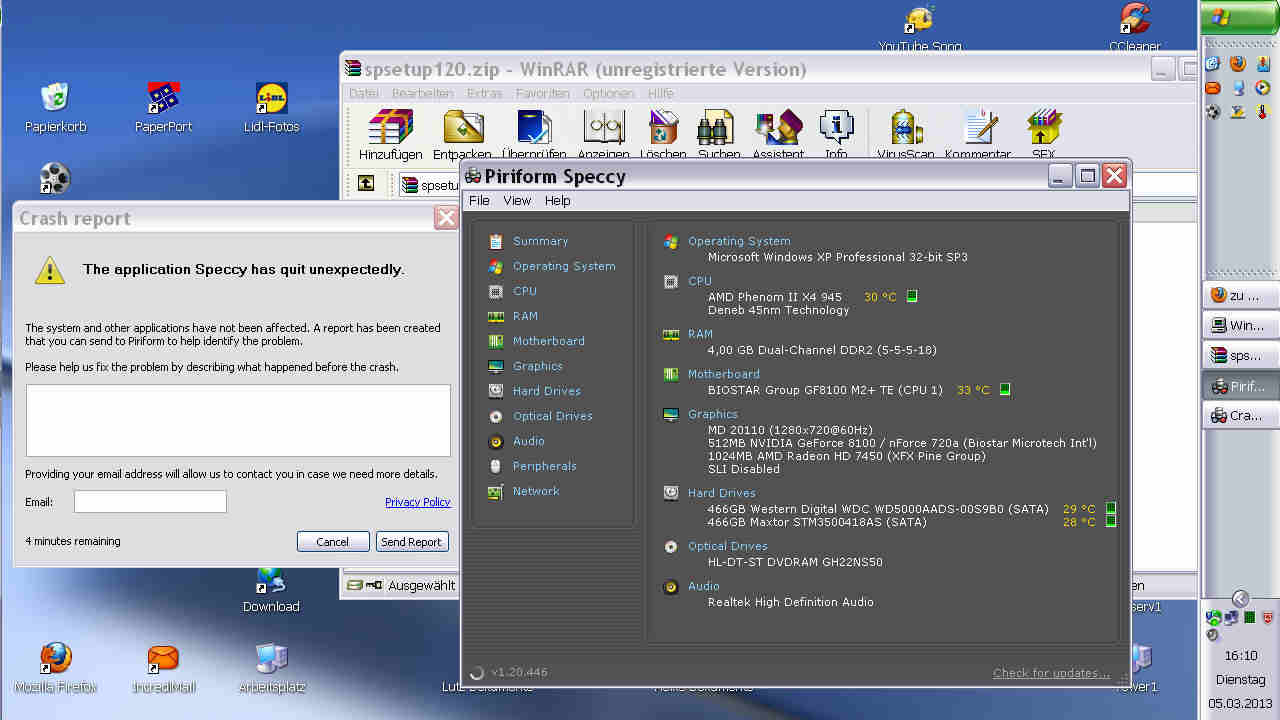
Task: Click the CPU heading in summary pane
Action: pos(700,281)
